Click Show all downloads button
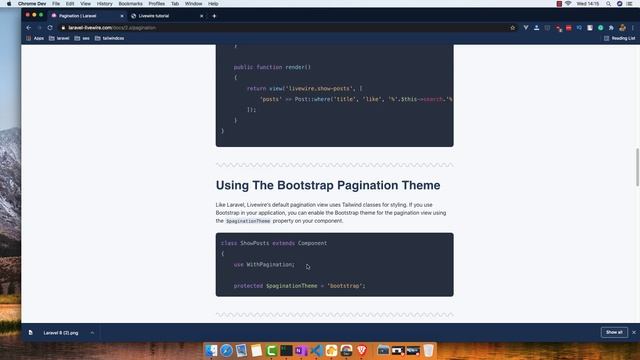The height and width of the screenshot is (360, 640). (x=614, y=332)
